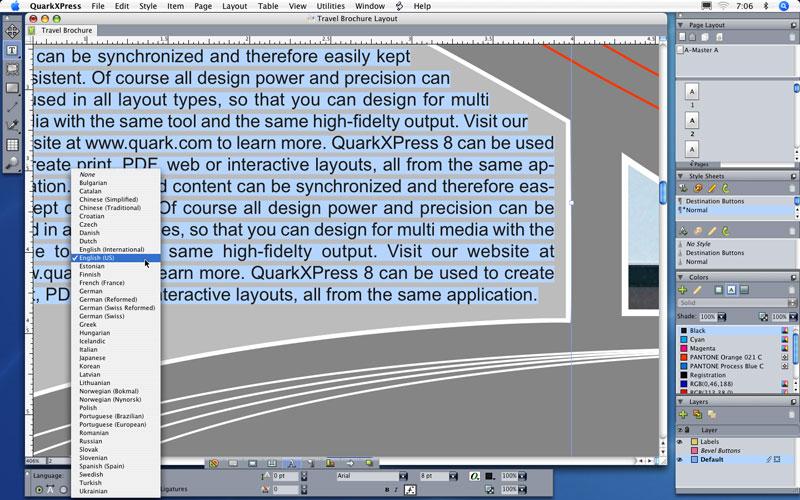Add new color in Colors panel
This screenshot has width=800, height=500.
[683, 290]
